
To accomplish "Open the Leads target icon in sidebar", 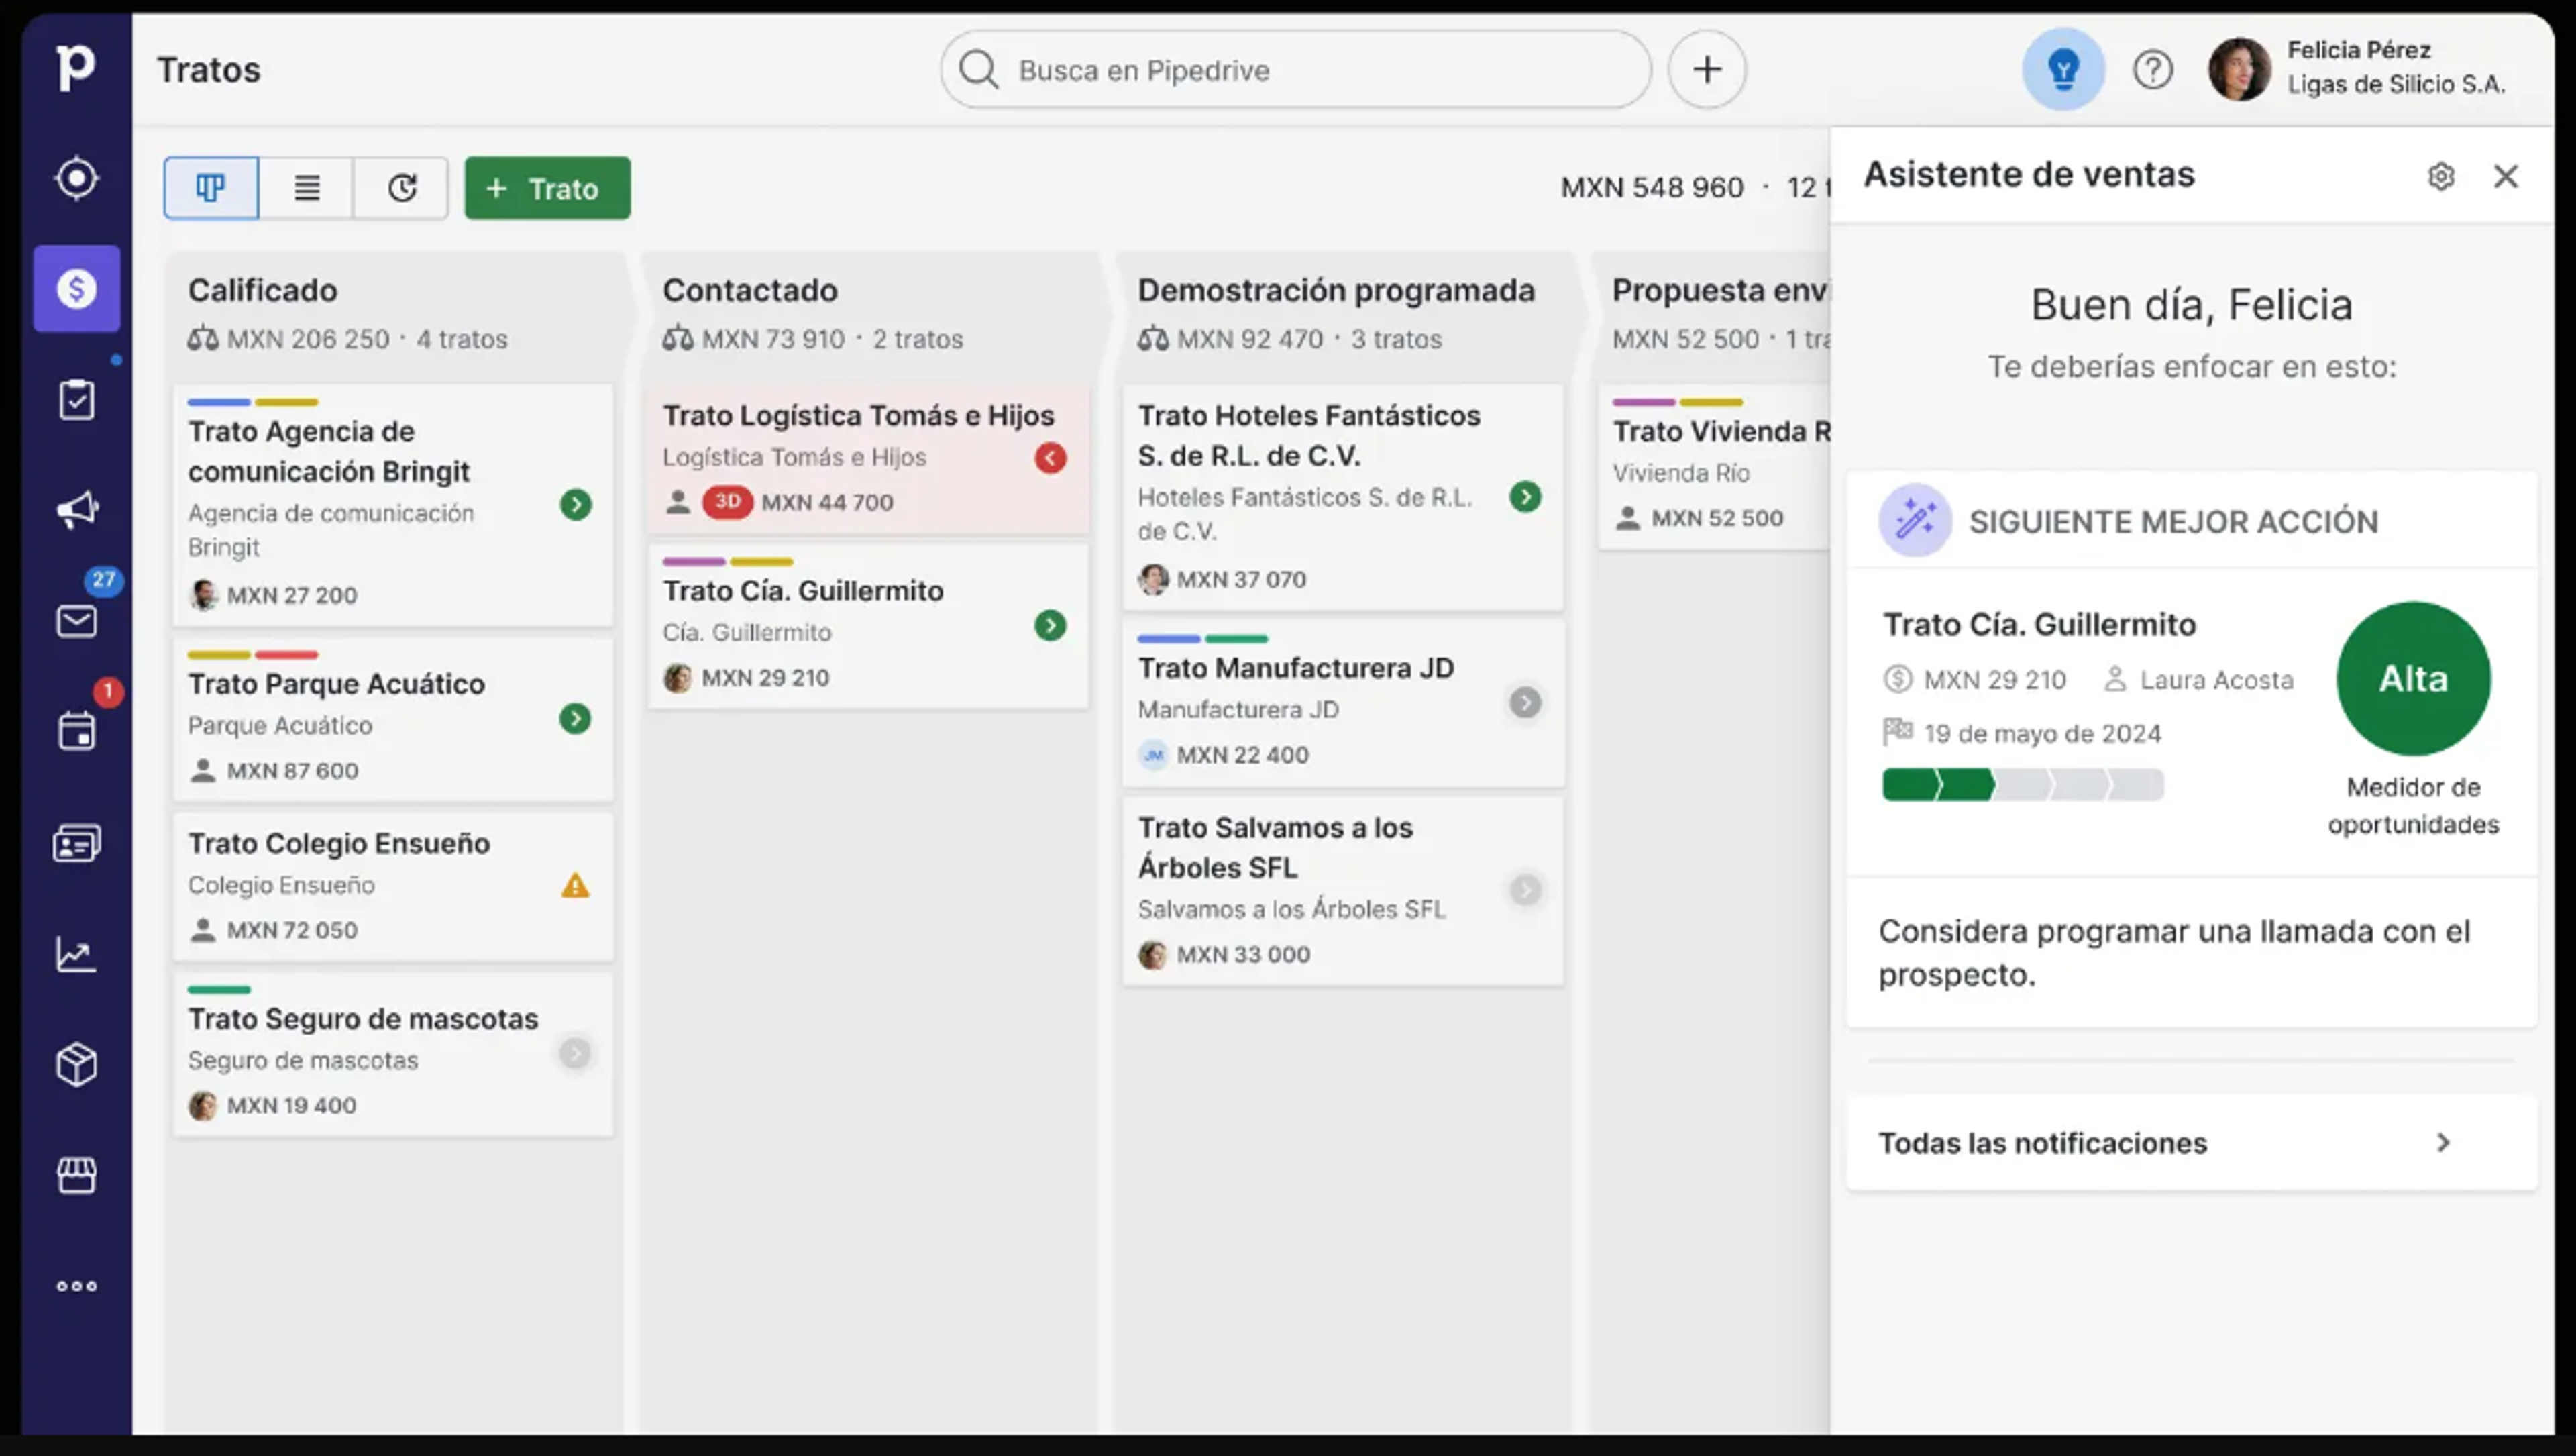I will [76, 179].
